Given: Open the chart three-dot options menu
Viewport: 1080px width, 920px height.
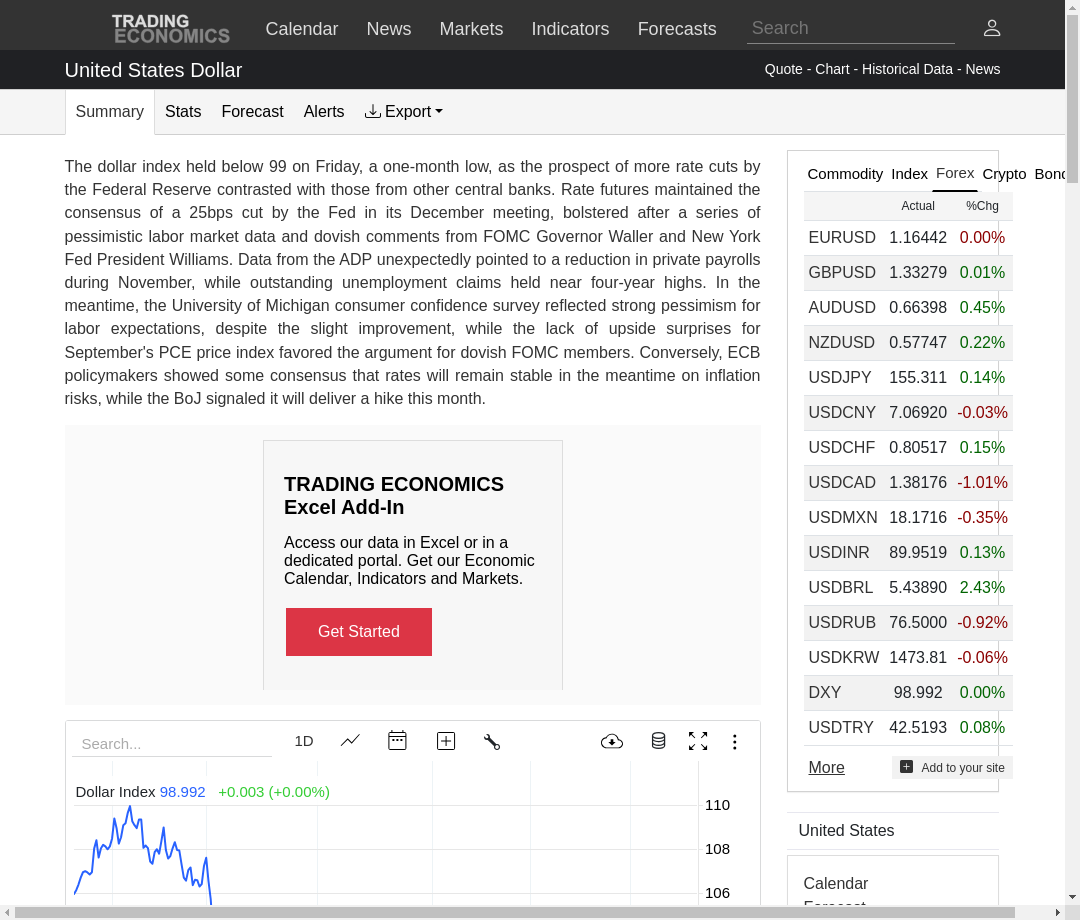Looking at the screenshot, I should pos(734,741).
